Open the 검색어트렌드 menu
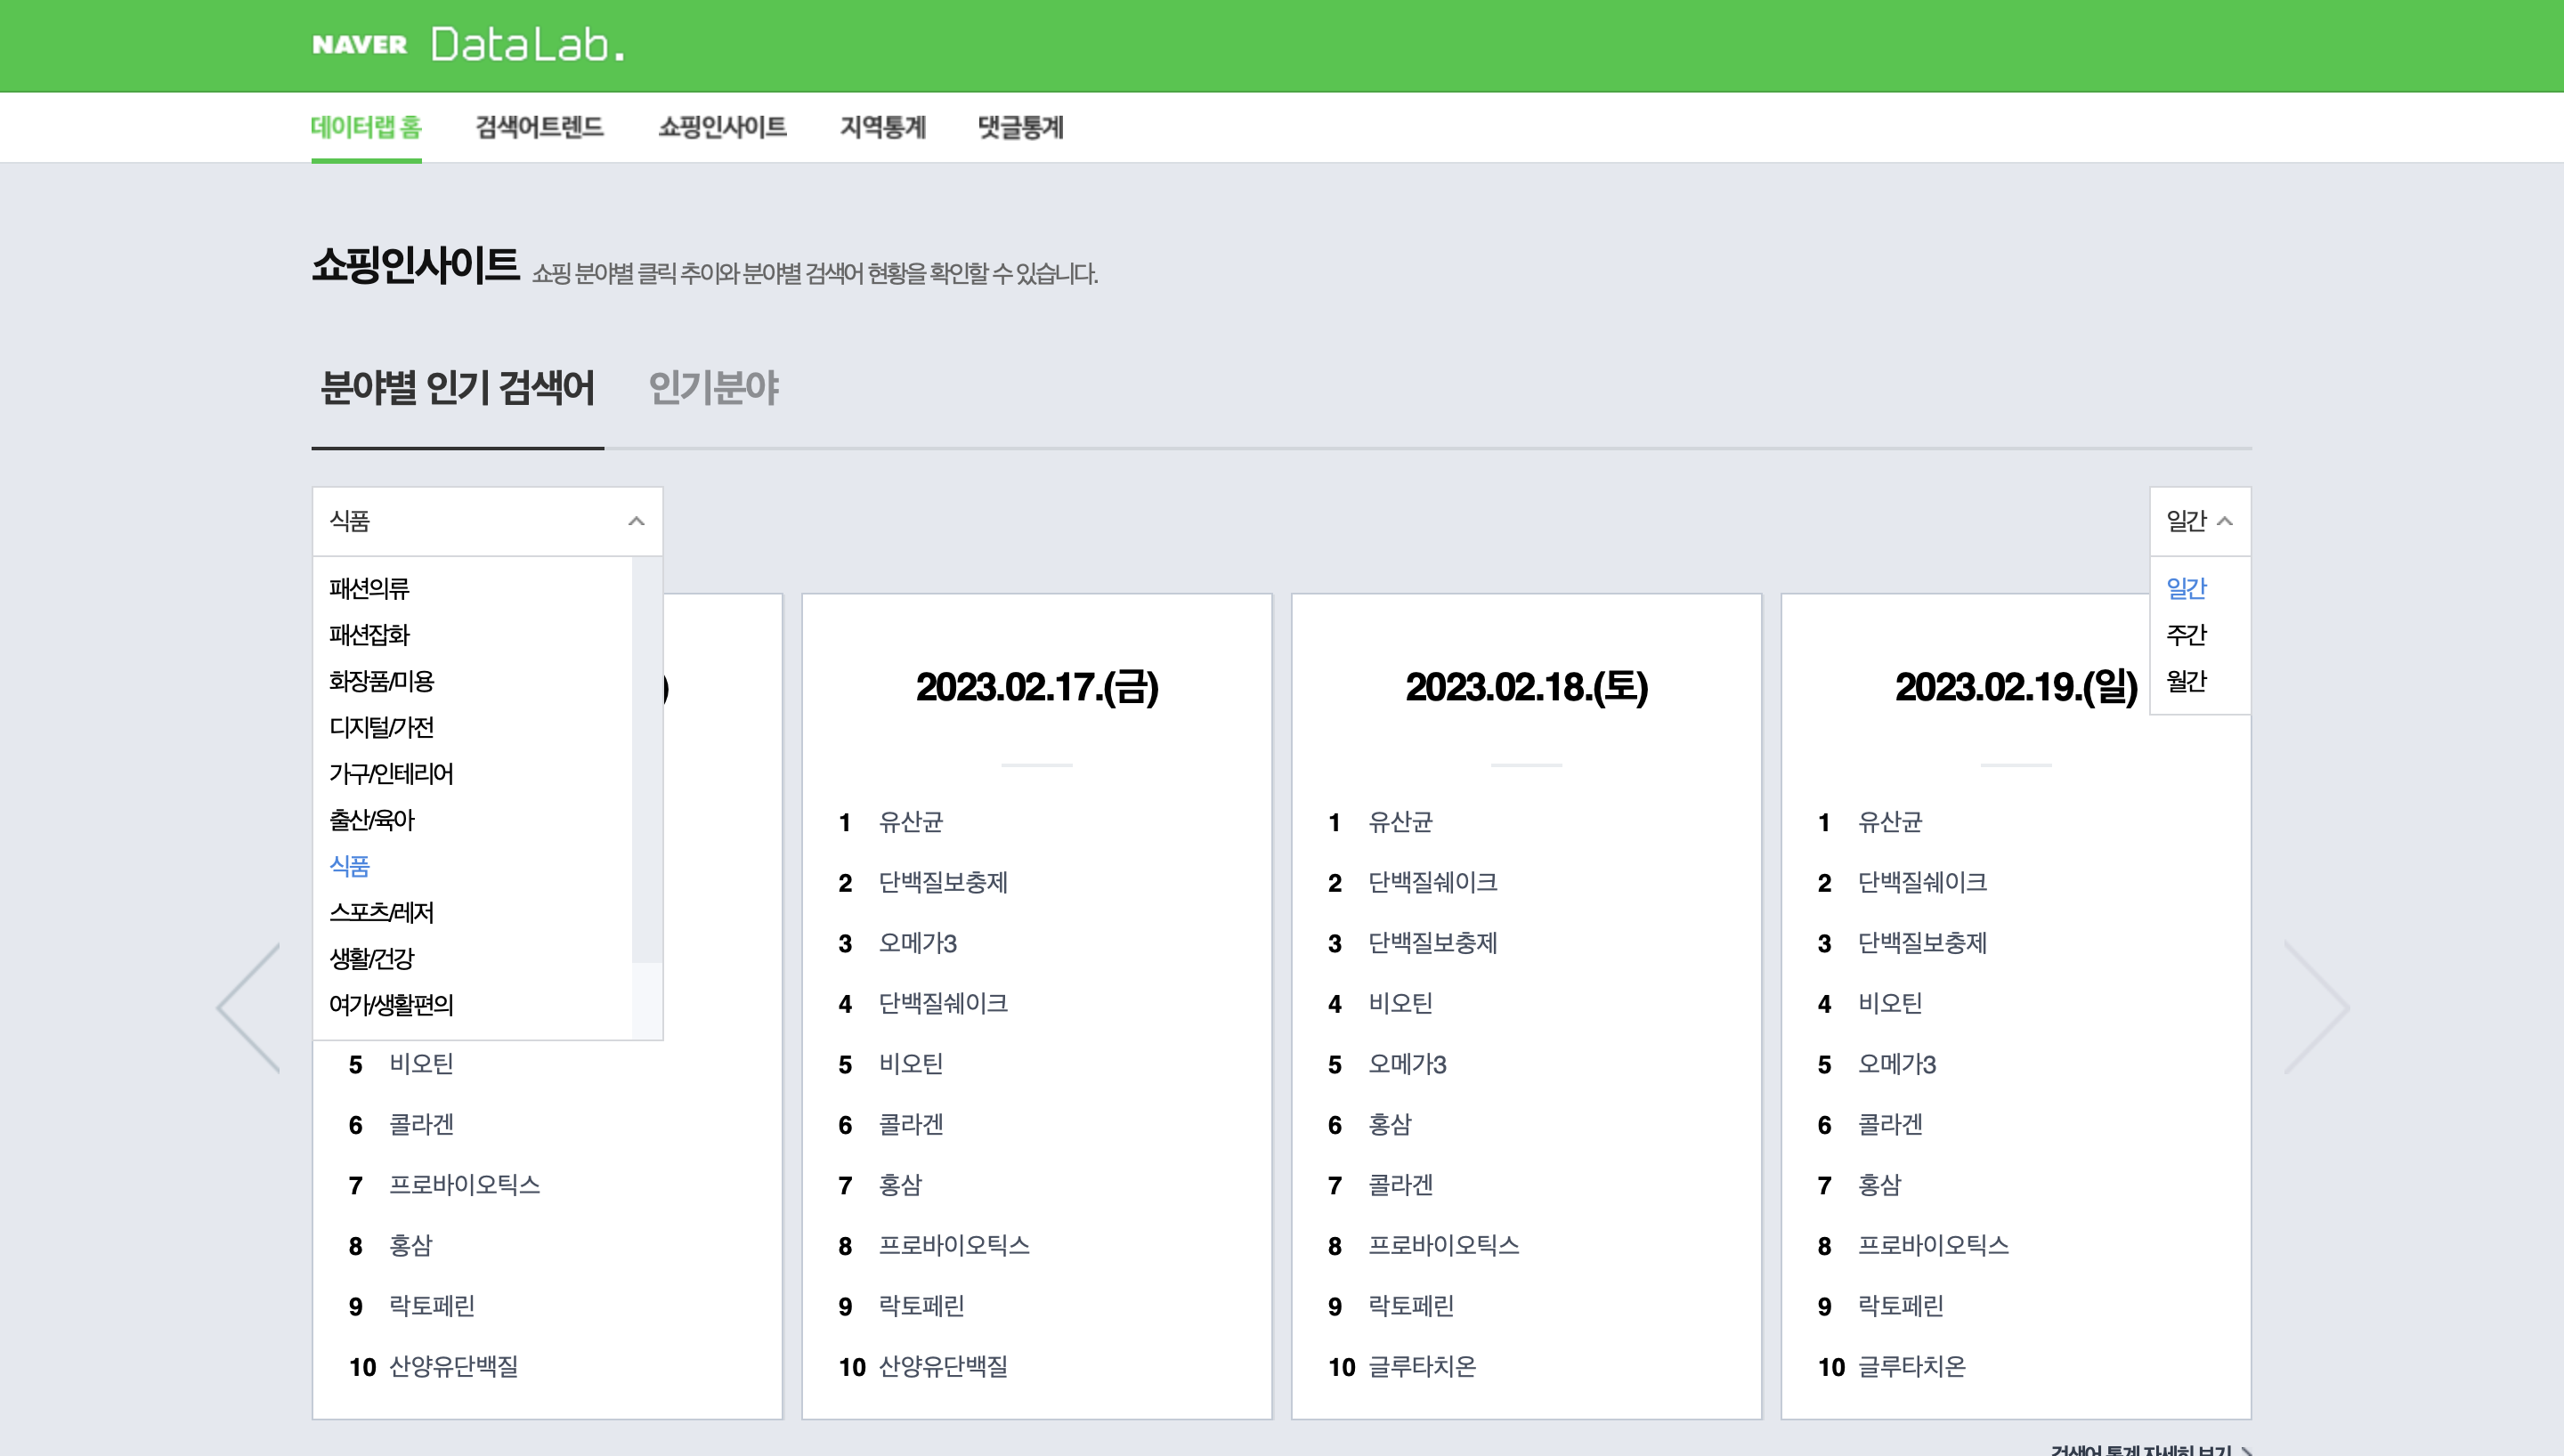The image size is (2564, 1456). (539, 127)
